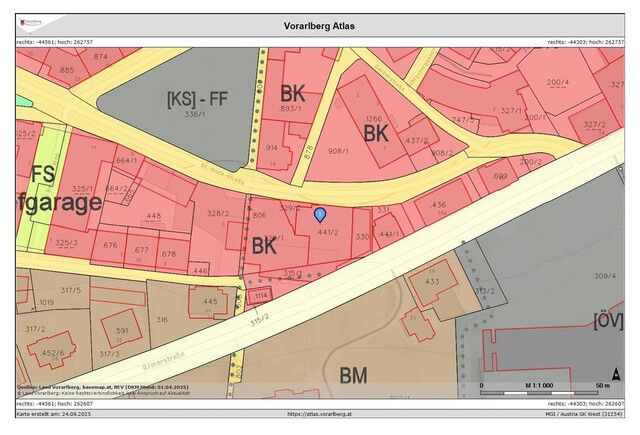Viewport: 640px width, 435px height.
Task: Click path label 878
Action: (x=309, y=153)
